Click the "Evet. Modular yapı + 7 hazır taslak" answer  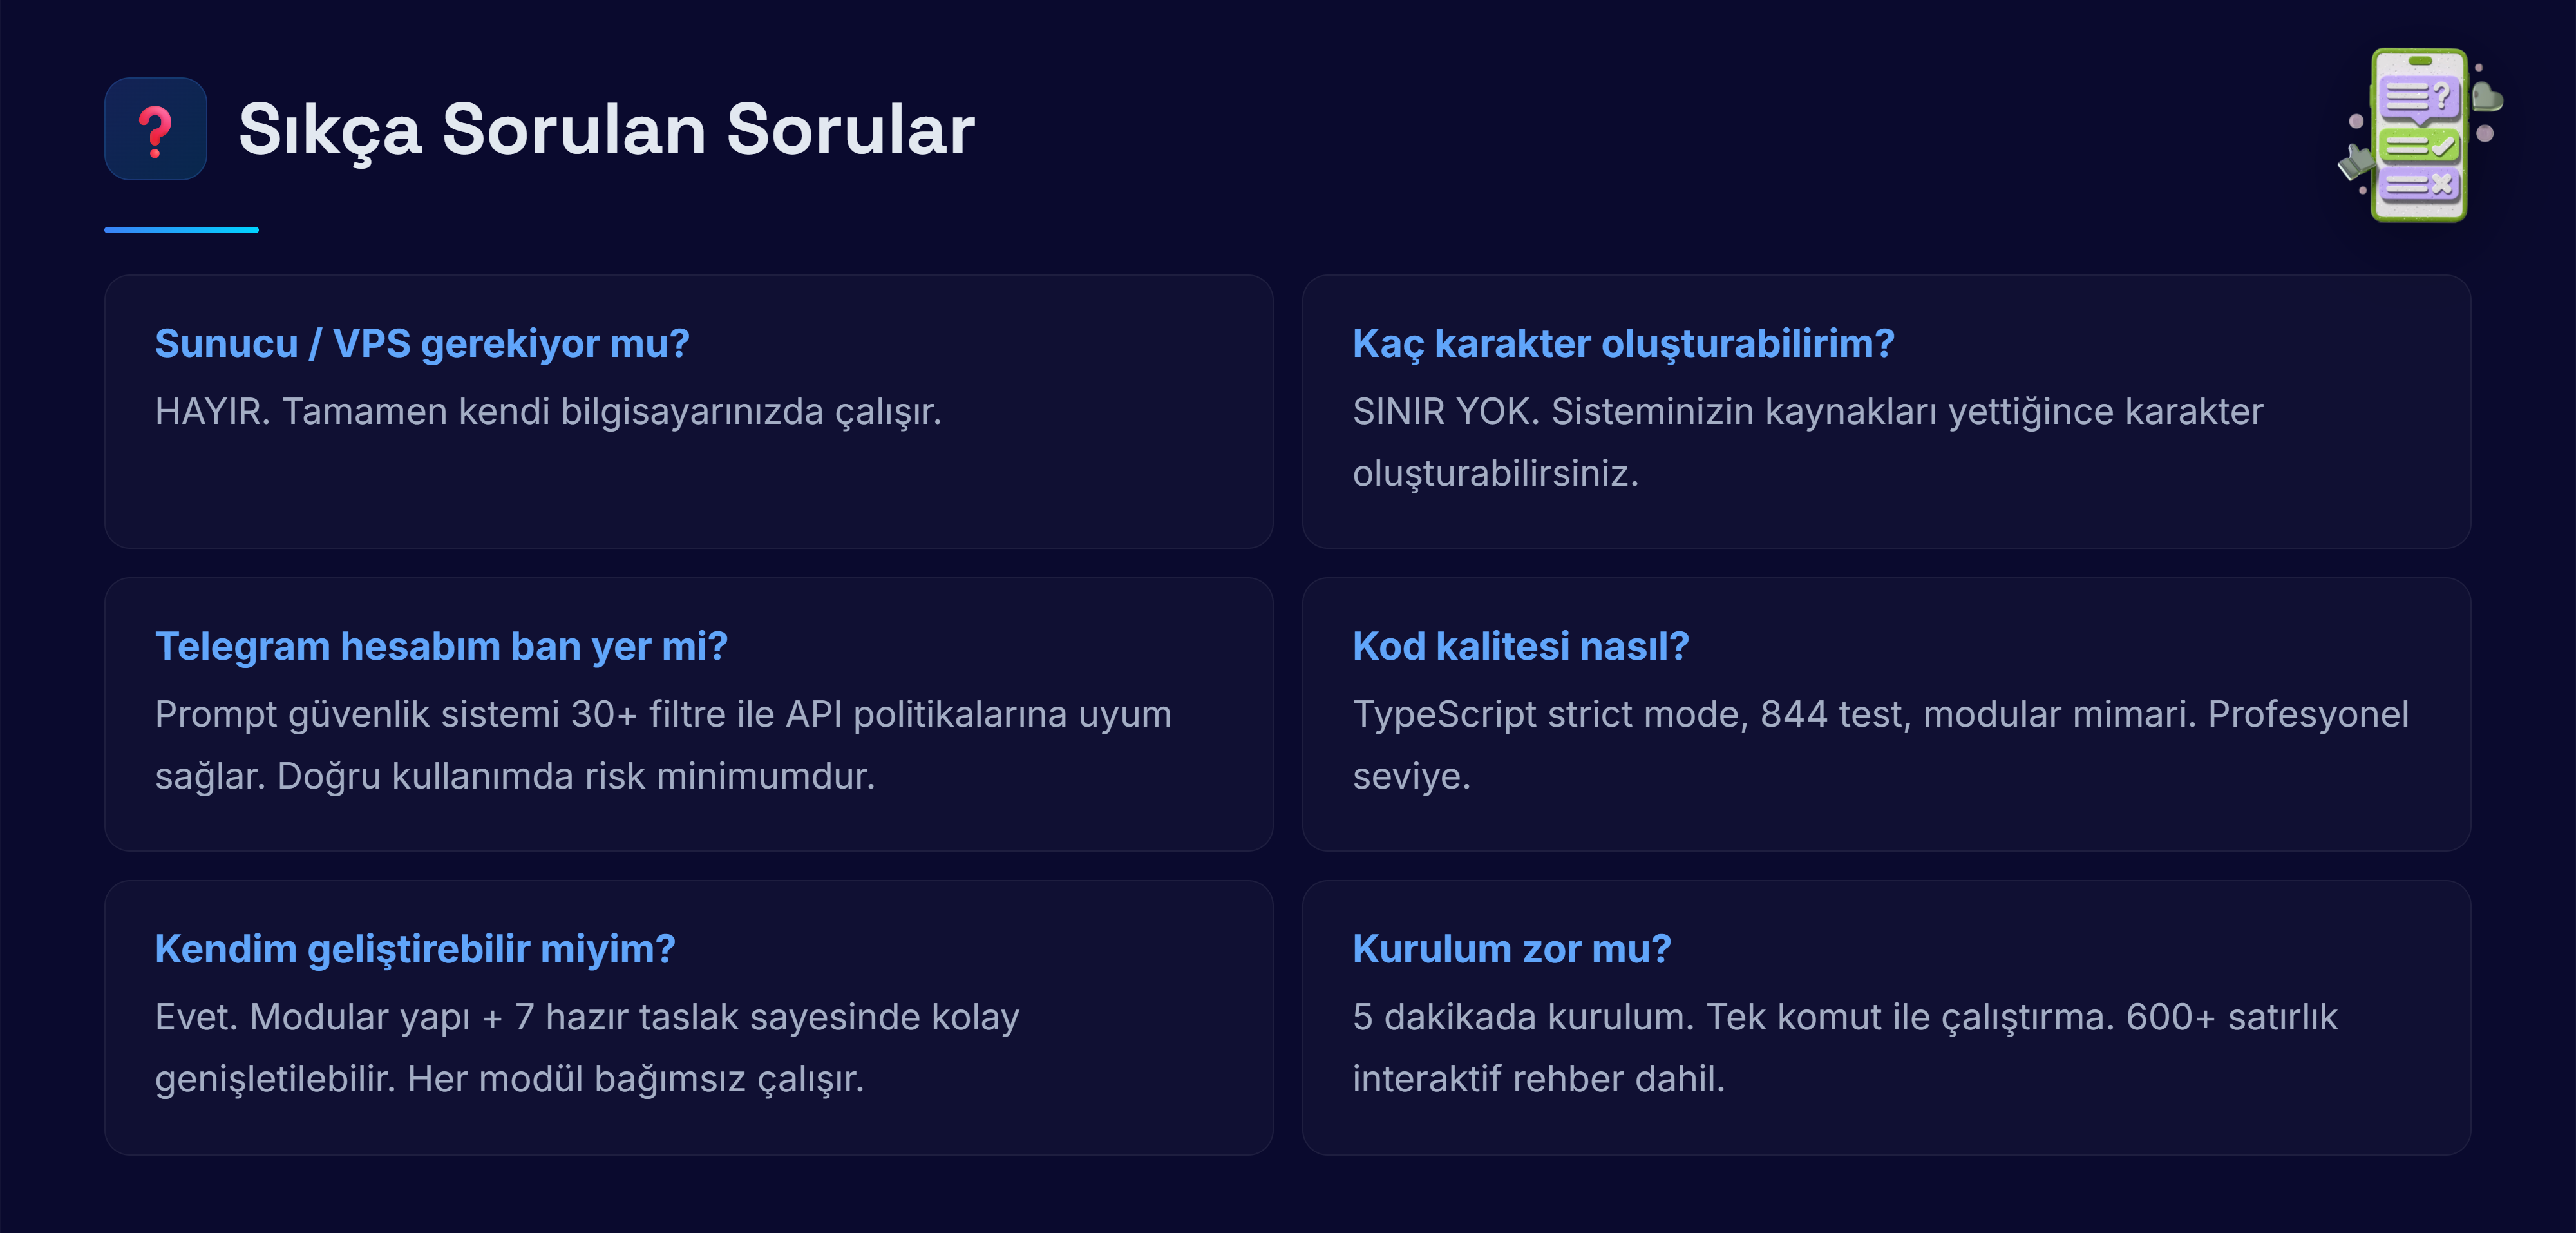587,1017
